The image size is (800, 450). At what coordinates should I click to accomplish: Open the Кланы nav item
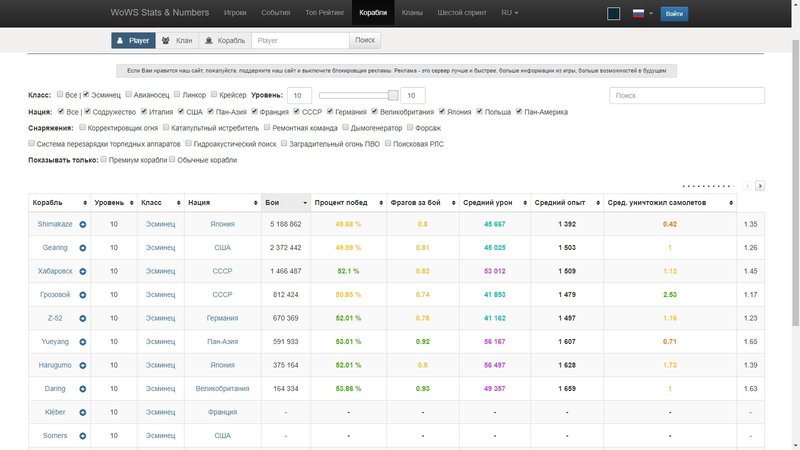pos(412,13)
